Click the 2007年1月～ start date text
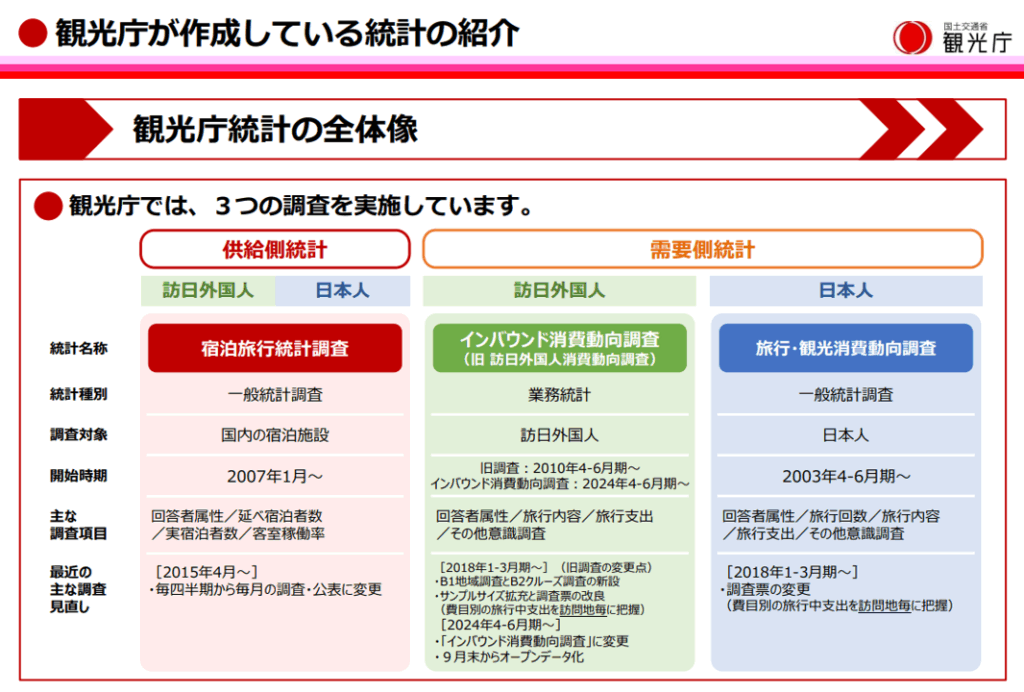The height and width of the screenshot is (692, 1024). click(x=275, y=475)
